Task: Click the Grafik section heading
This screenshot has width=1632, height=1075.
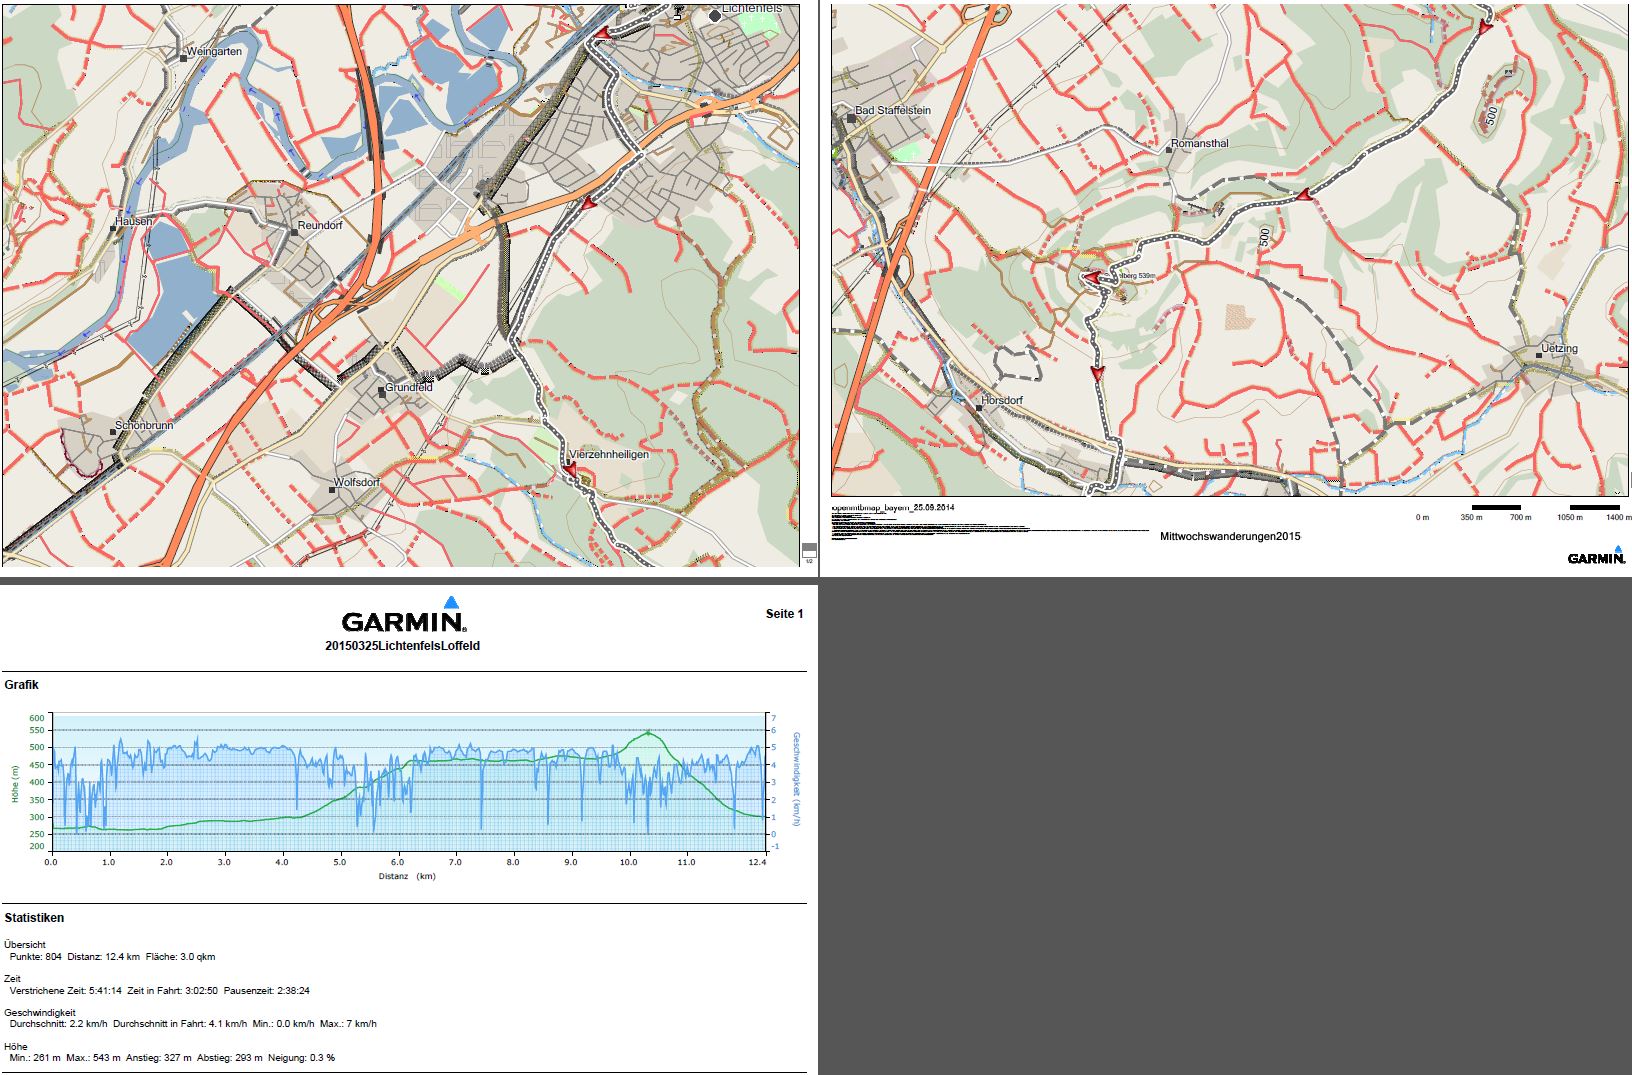Action: [22, 685]
